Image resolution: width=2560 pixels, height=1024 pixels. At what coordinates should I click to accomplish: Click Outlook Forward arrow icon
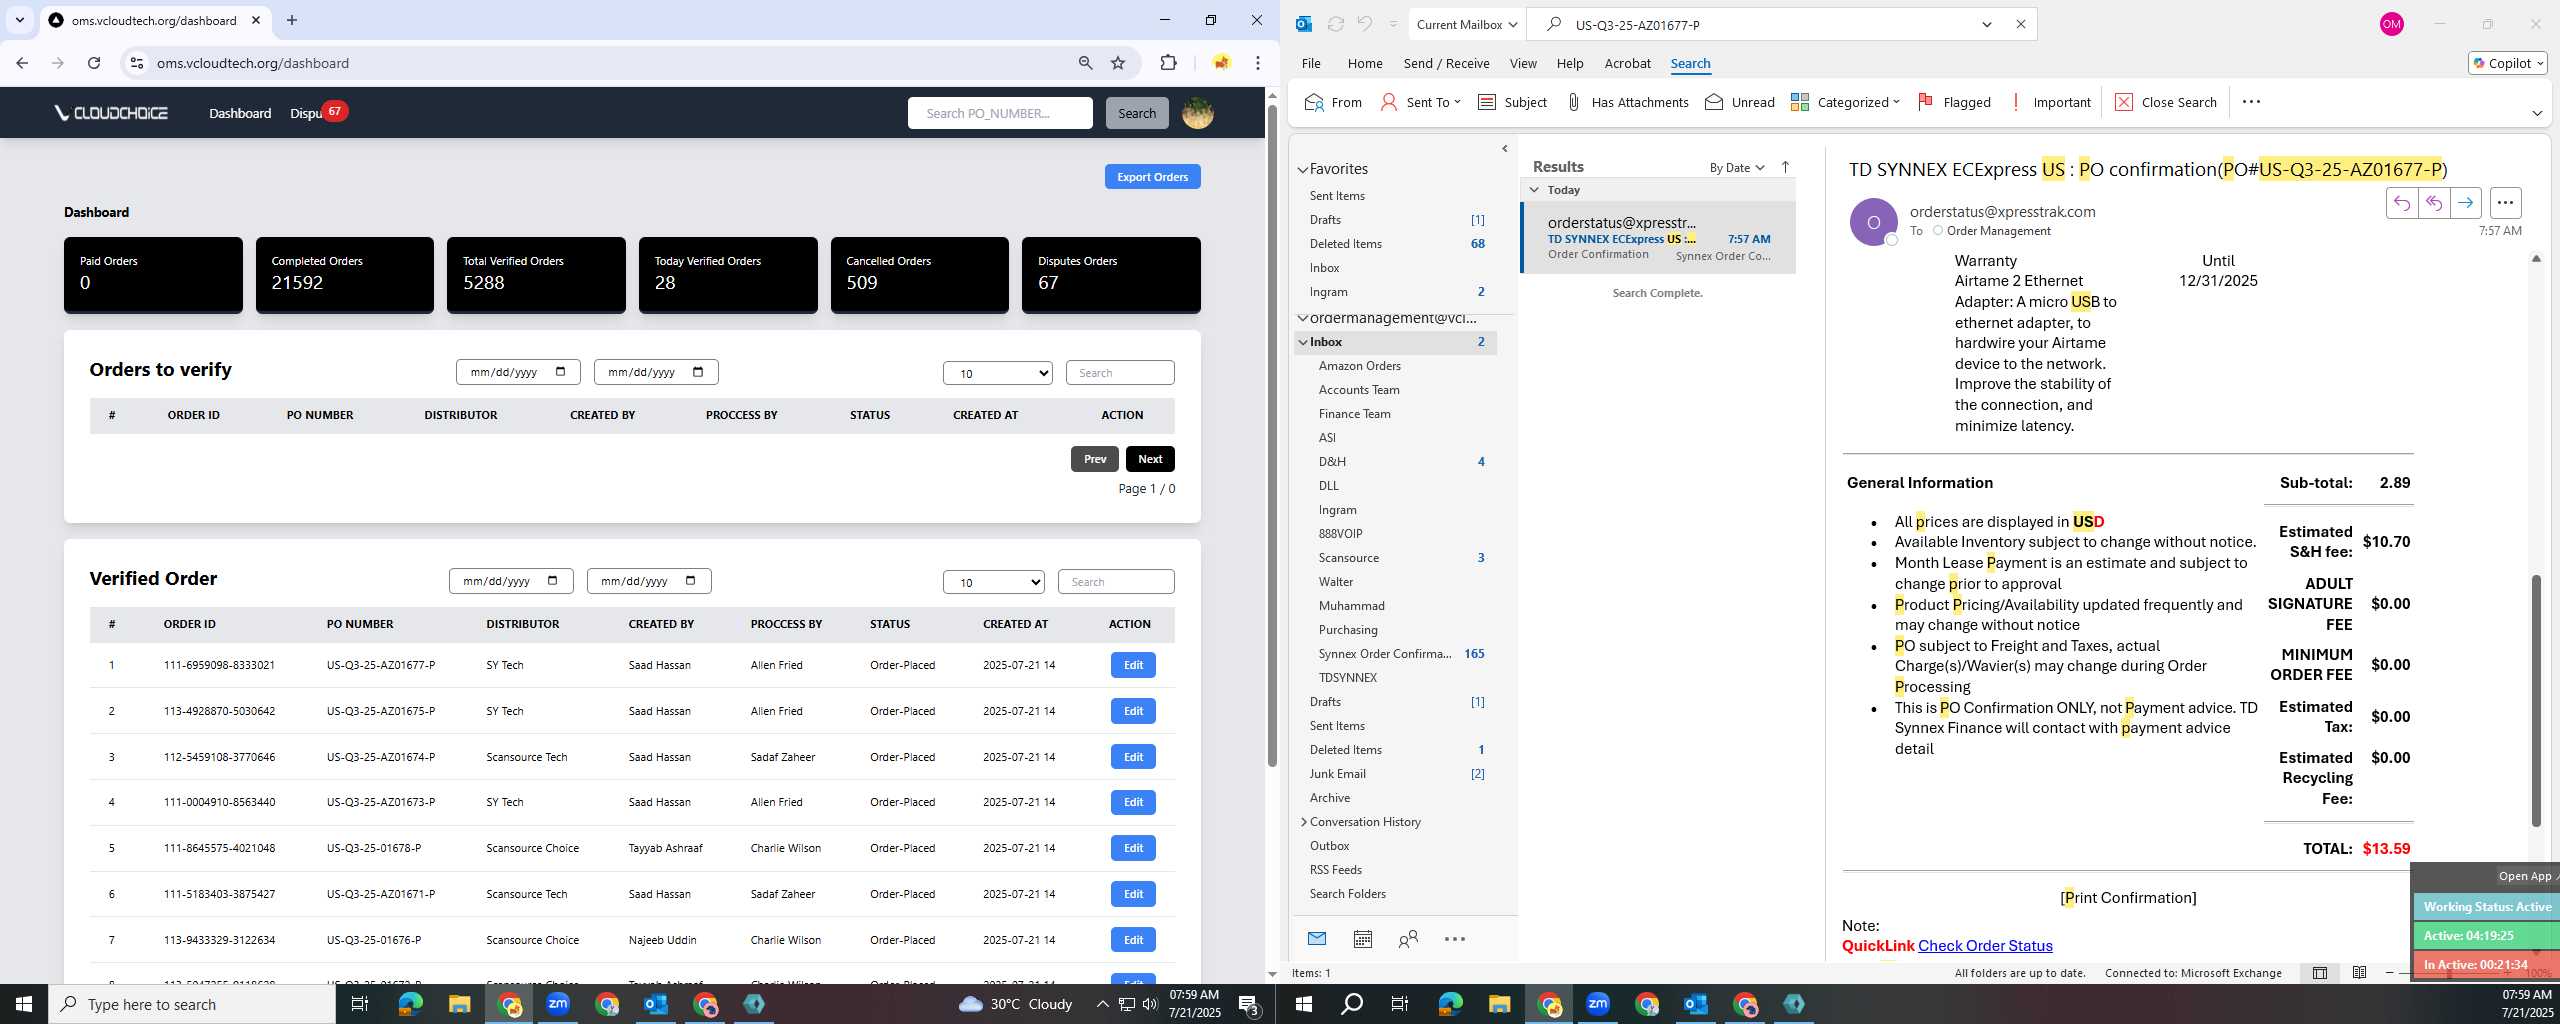(x=2465, y=203)
